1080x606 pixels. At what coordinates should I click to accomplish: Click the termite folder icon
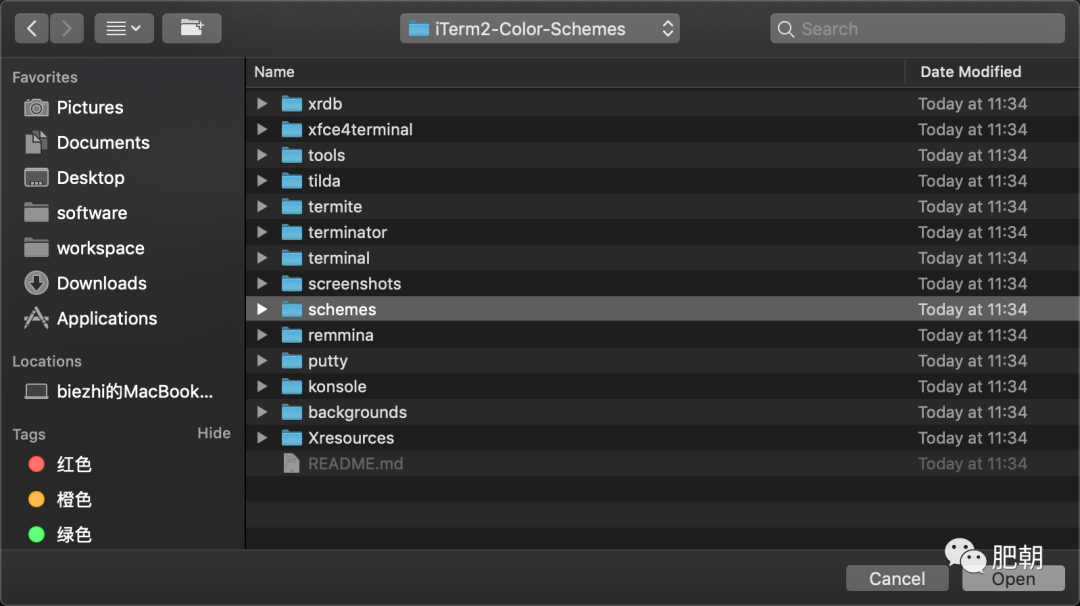click(291, 207)
